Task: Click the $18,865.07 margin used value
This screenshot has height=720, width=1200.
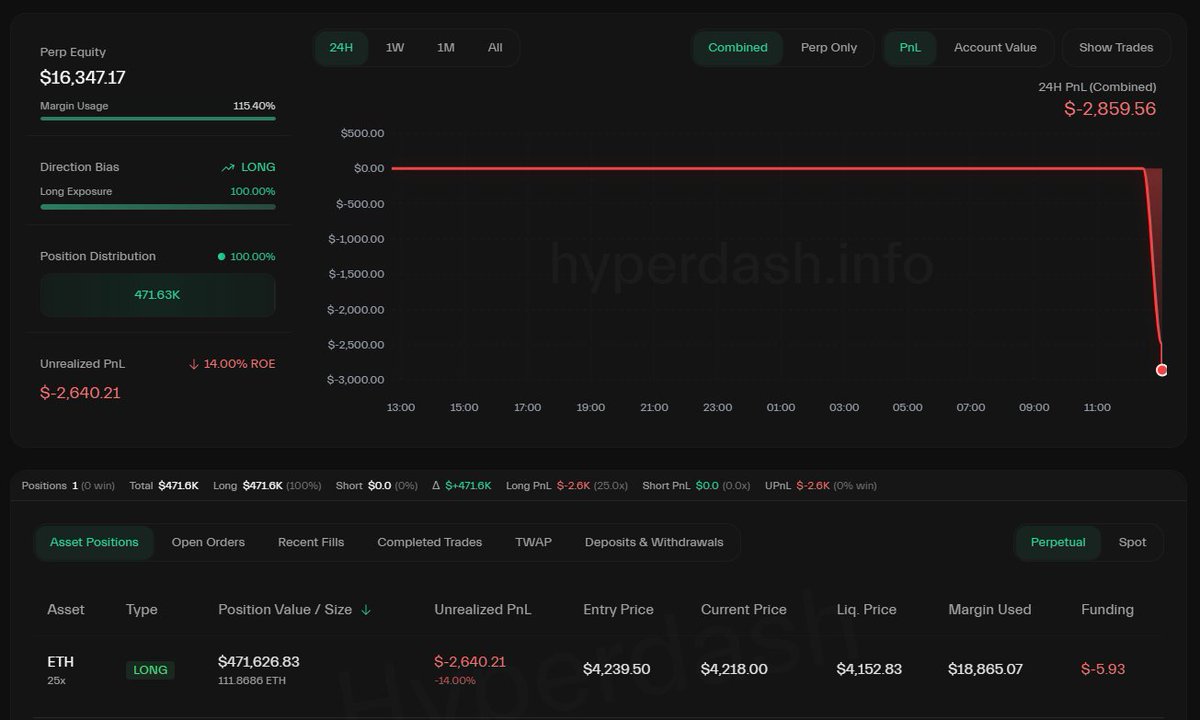Action: (x=986, y=669)
